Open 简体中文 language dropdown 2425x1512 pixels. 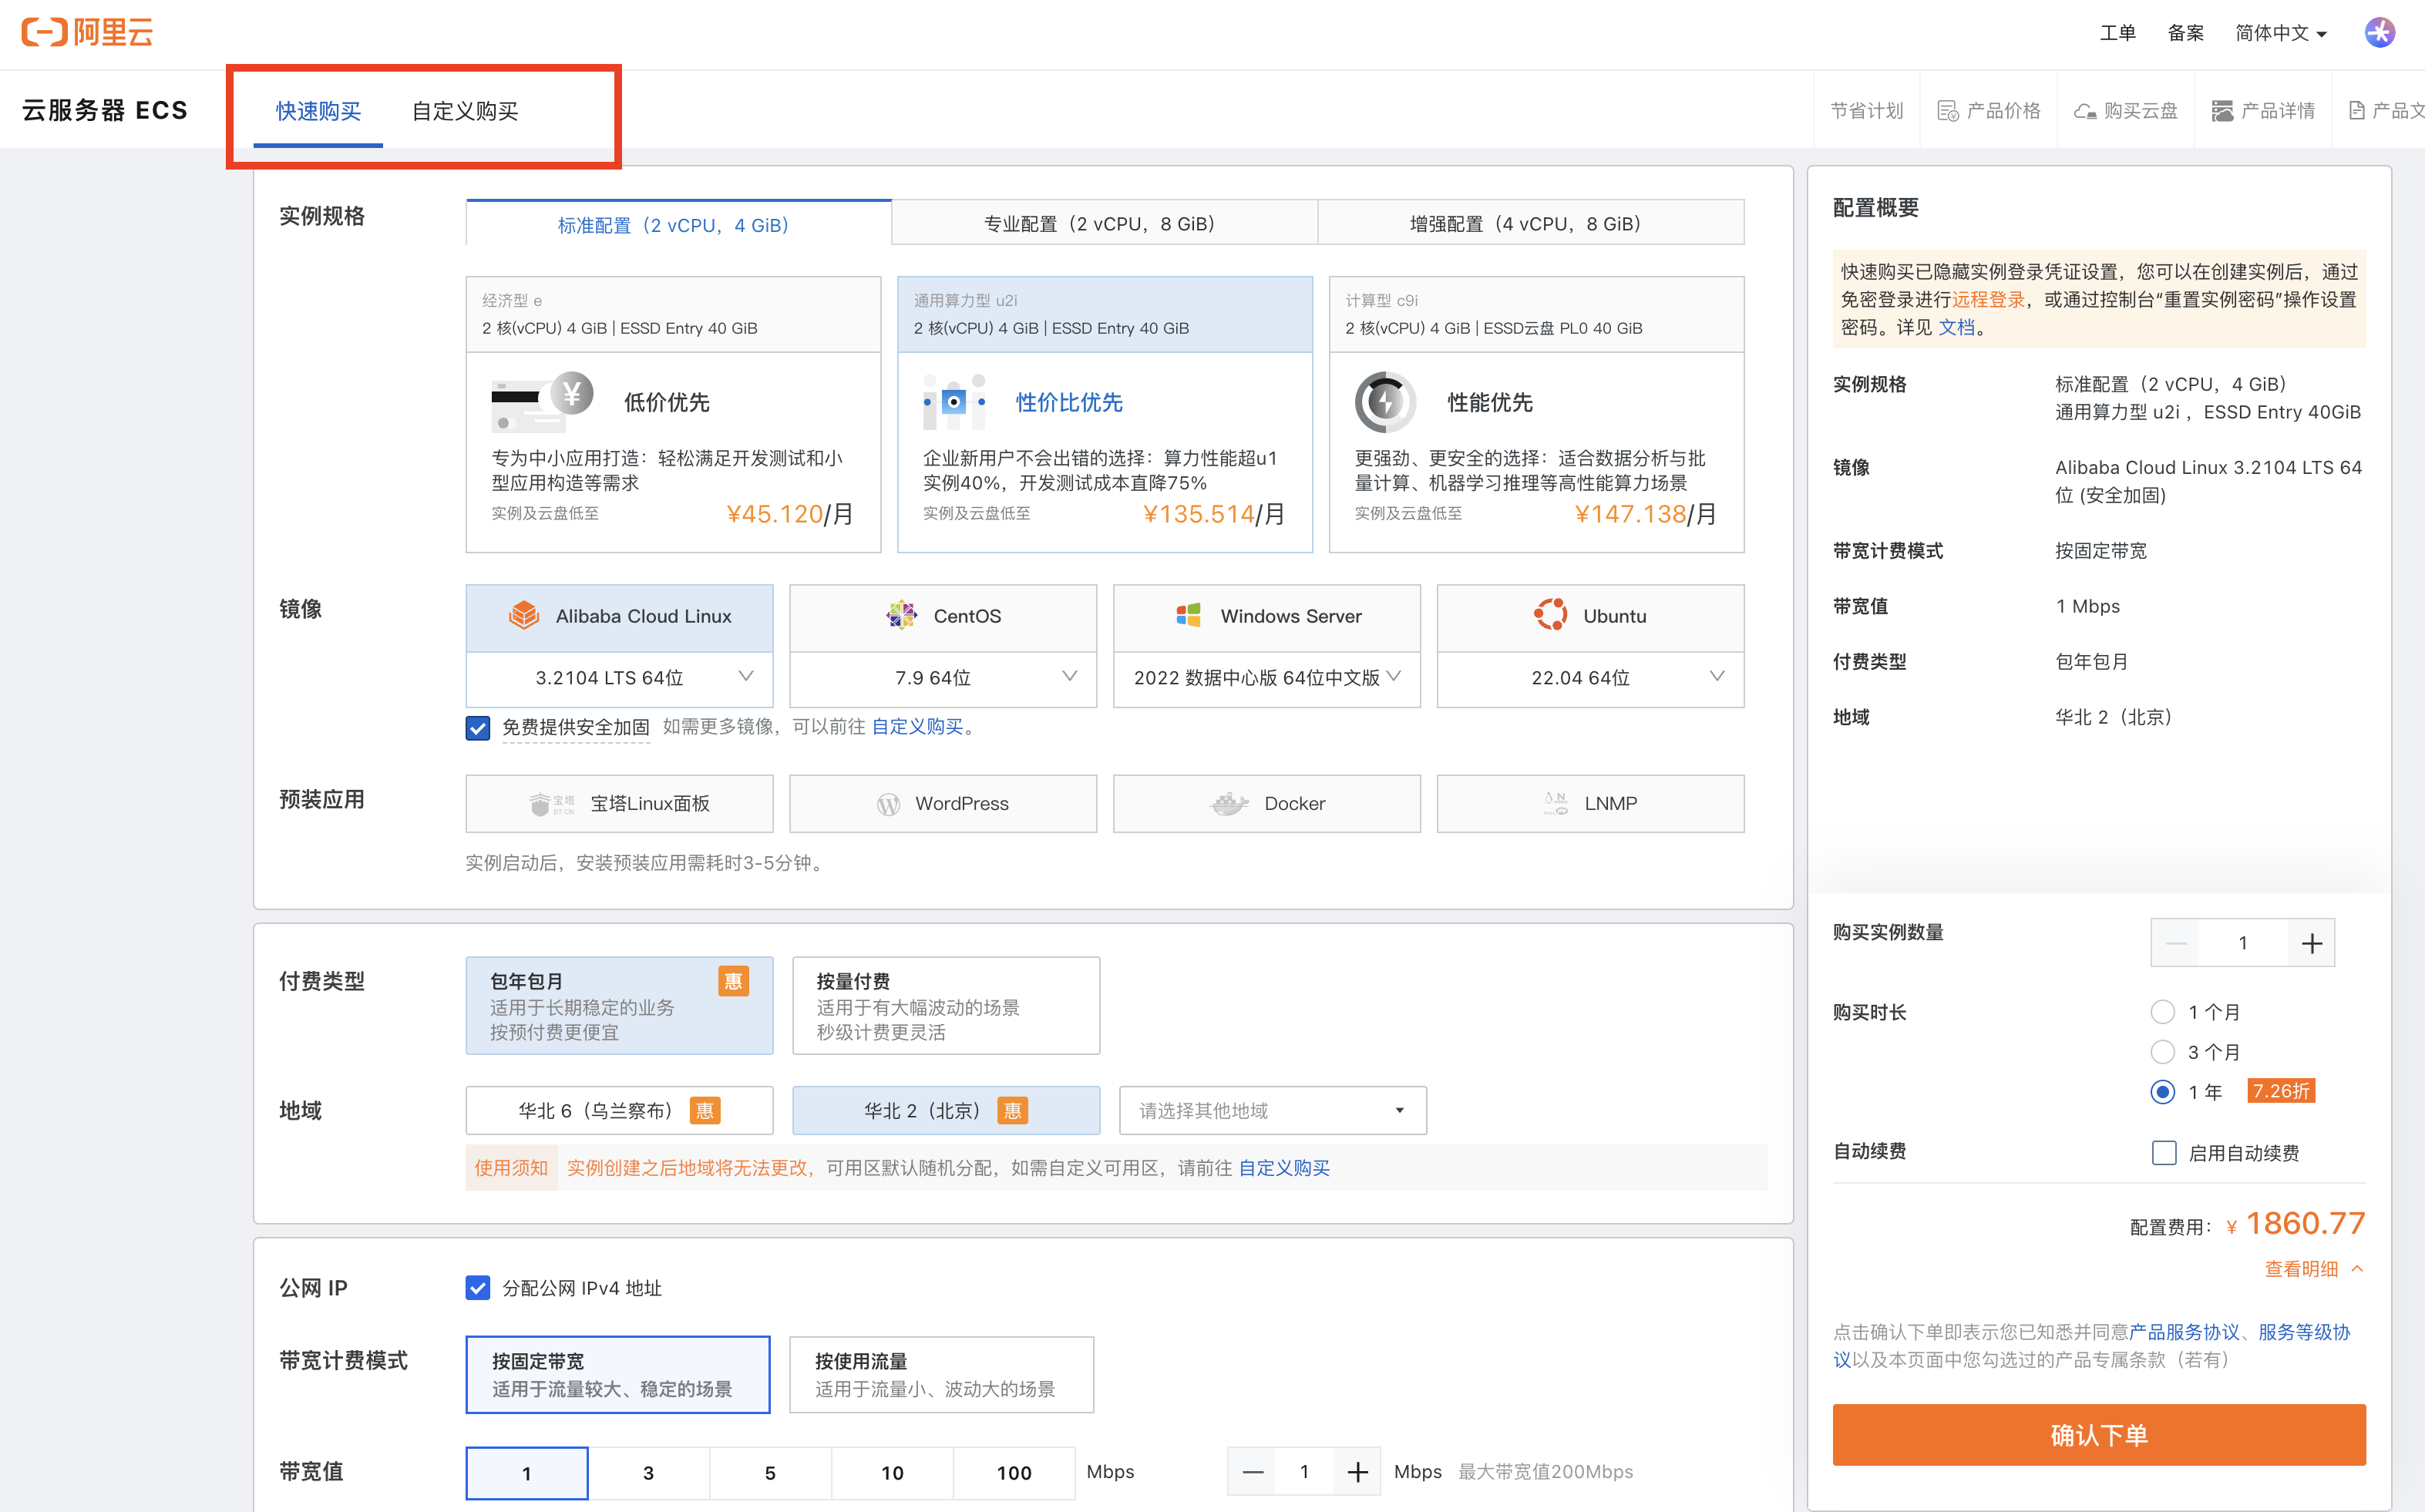tap(2281, 33)
